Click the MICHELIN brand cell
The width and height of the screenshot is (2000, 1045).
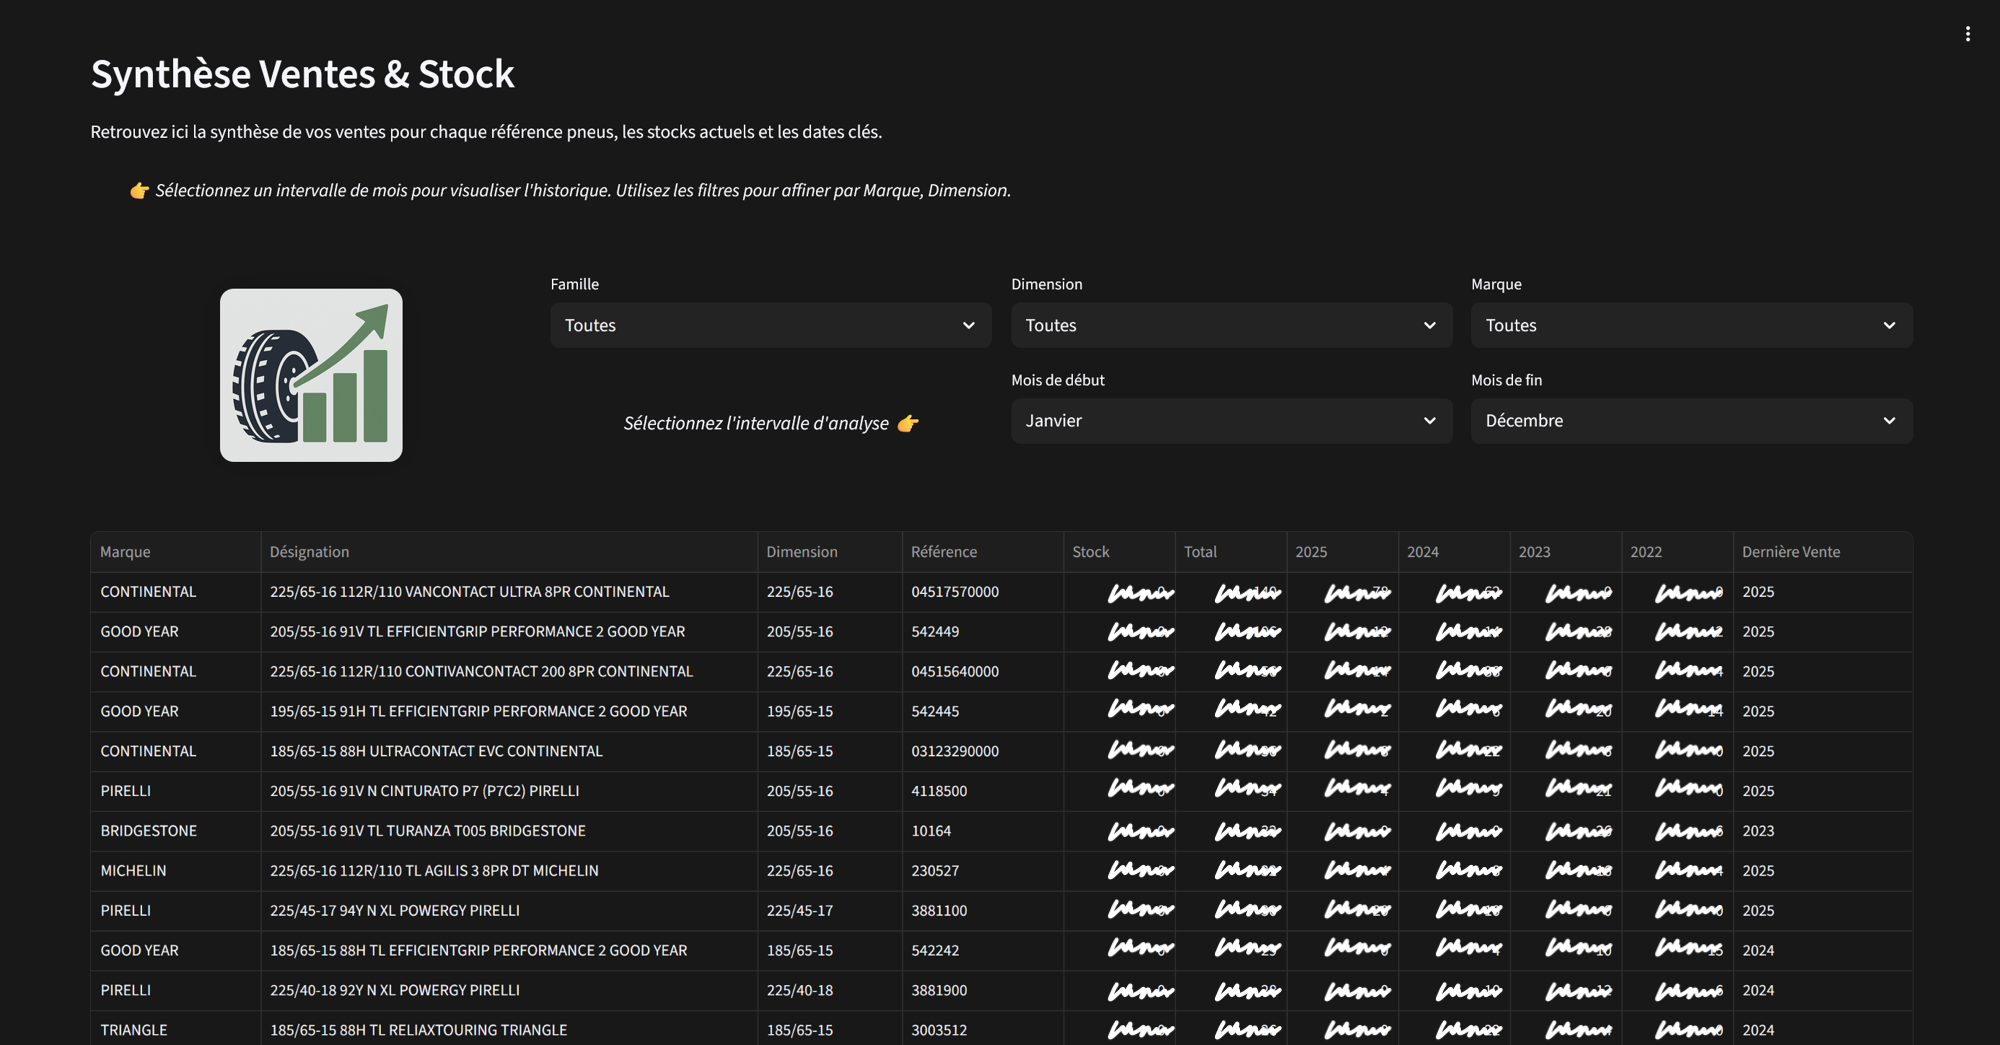(x=134, y=871)
